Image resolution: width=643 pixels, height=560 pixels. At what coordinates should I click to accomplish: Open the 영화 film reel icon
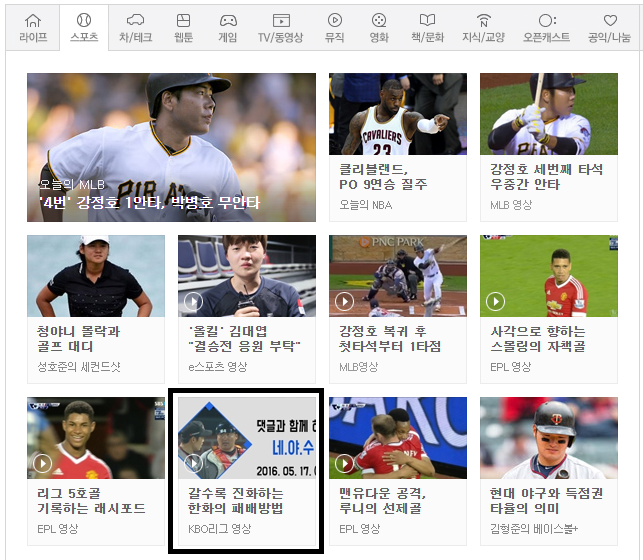(x=379, y=20)
